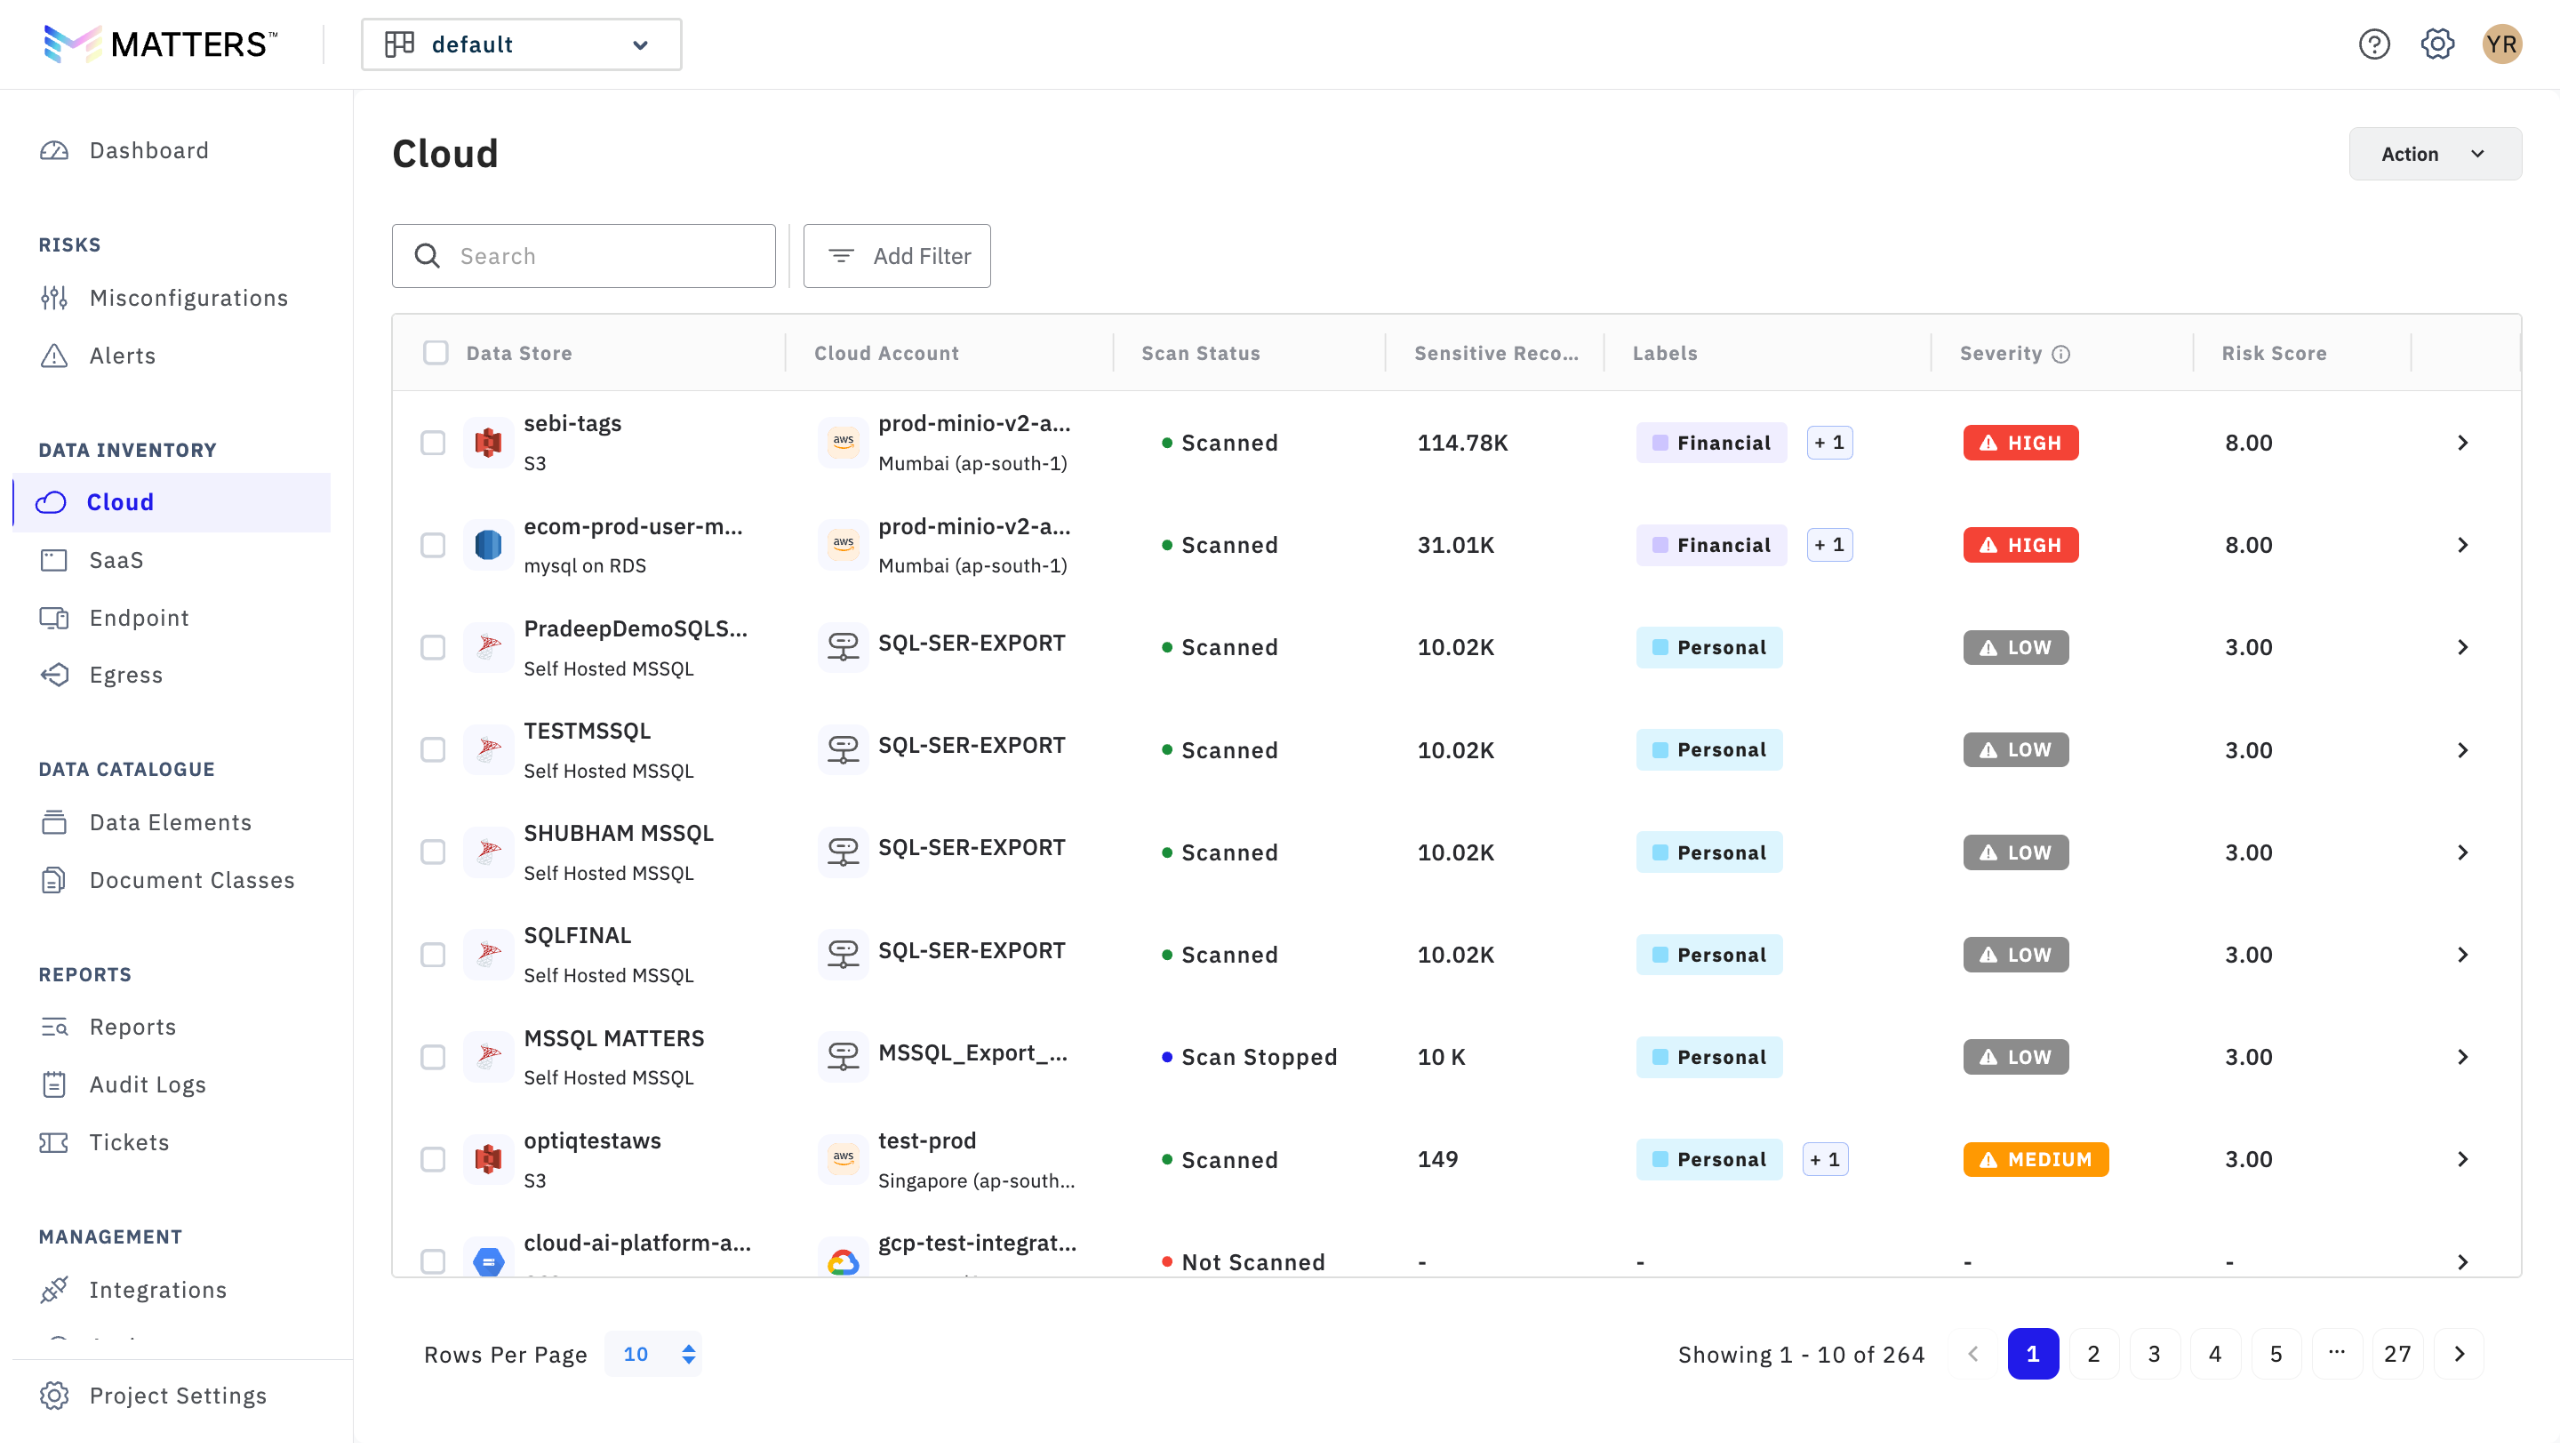This screenshot has height=1443, width=2560.
Task: Click the Matters logo
Action: [160, 44]
